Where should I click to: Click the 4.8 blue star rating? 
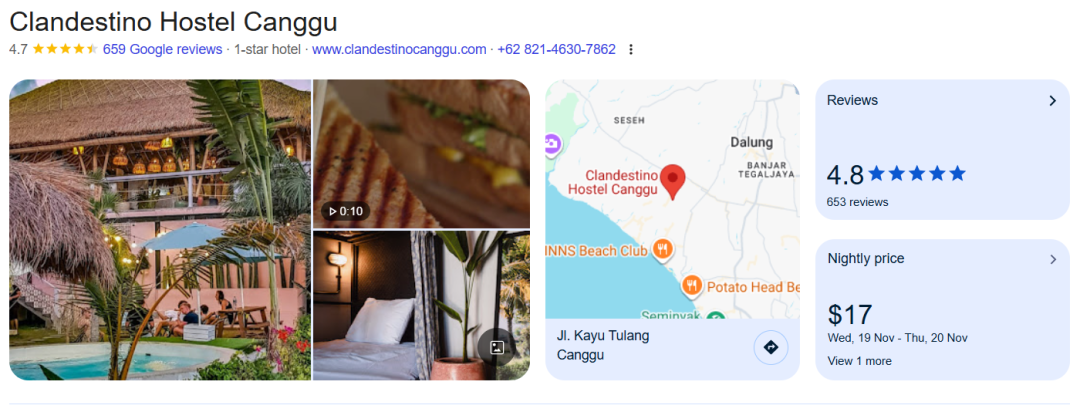click(896, 174)
